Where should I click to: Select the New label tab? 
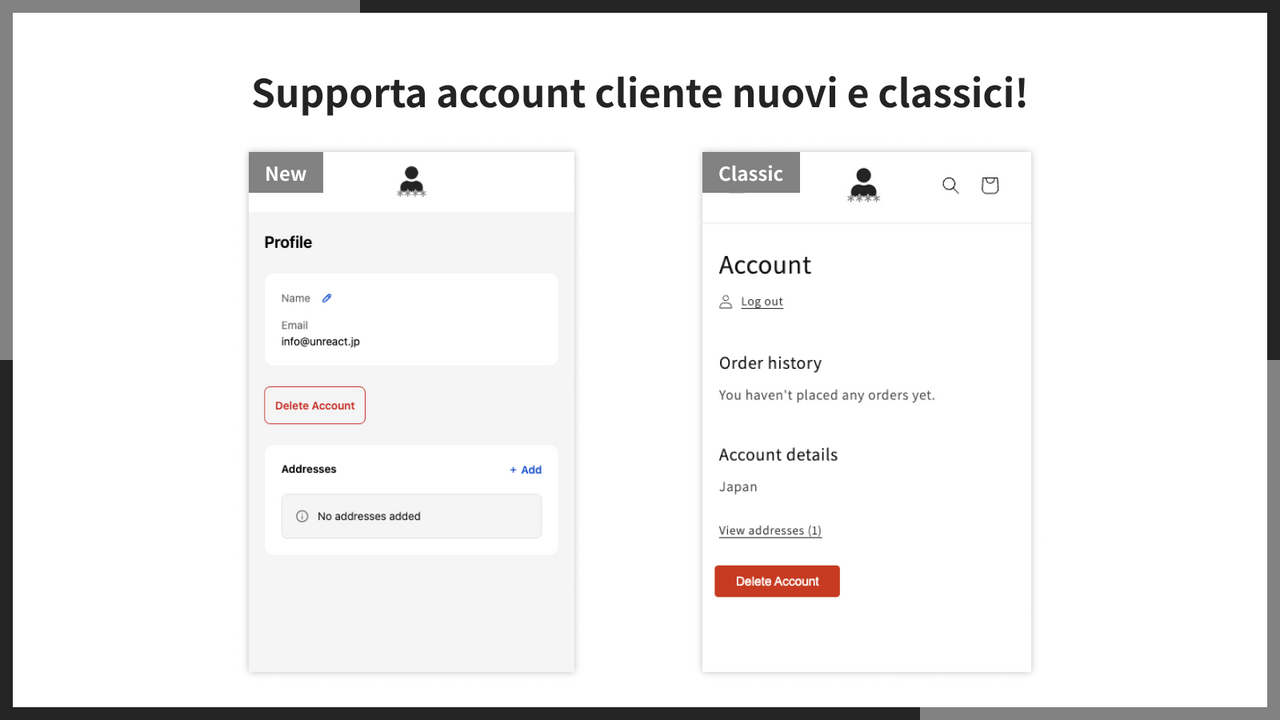pos(286,173)
